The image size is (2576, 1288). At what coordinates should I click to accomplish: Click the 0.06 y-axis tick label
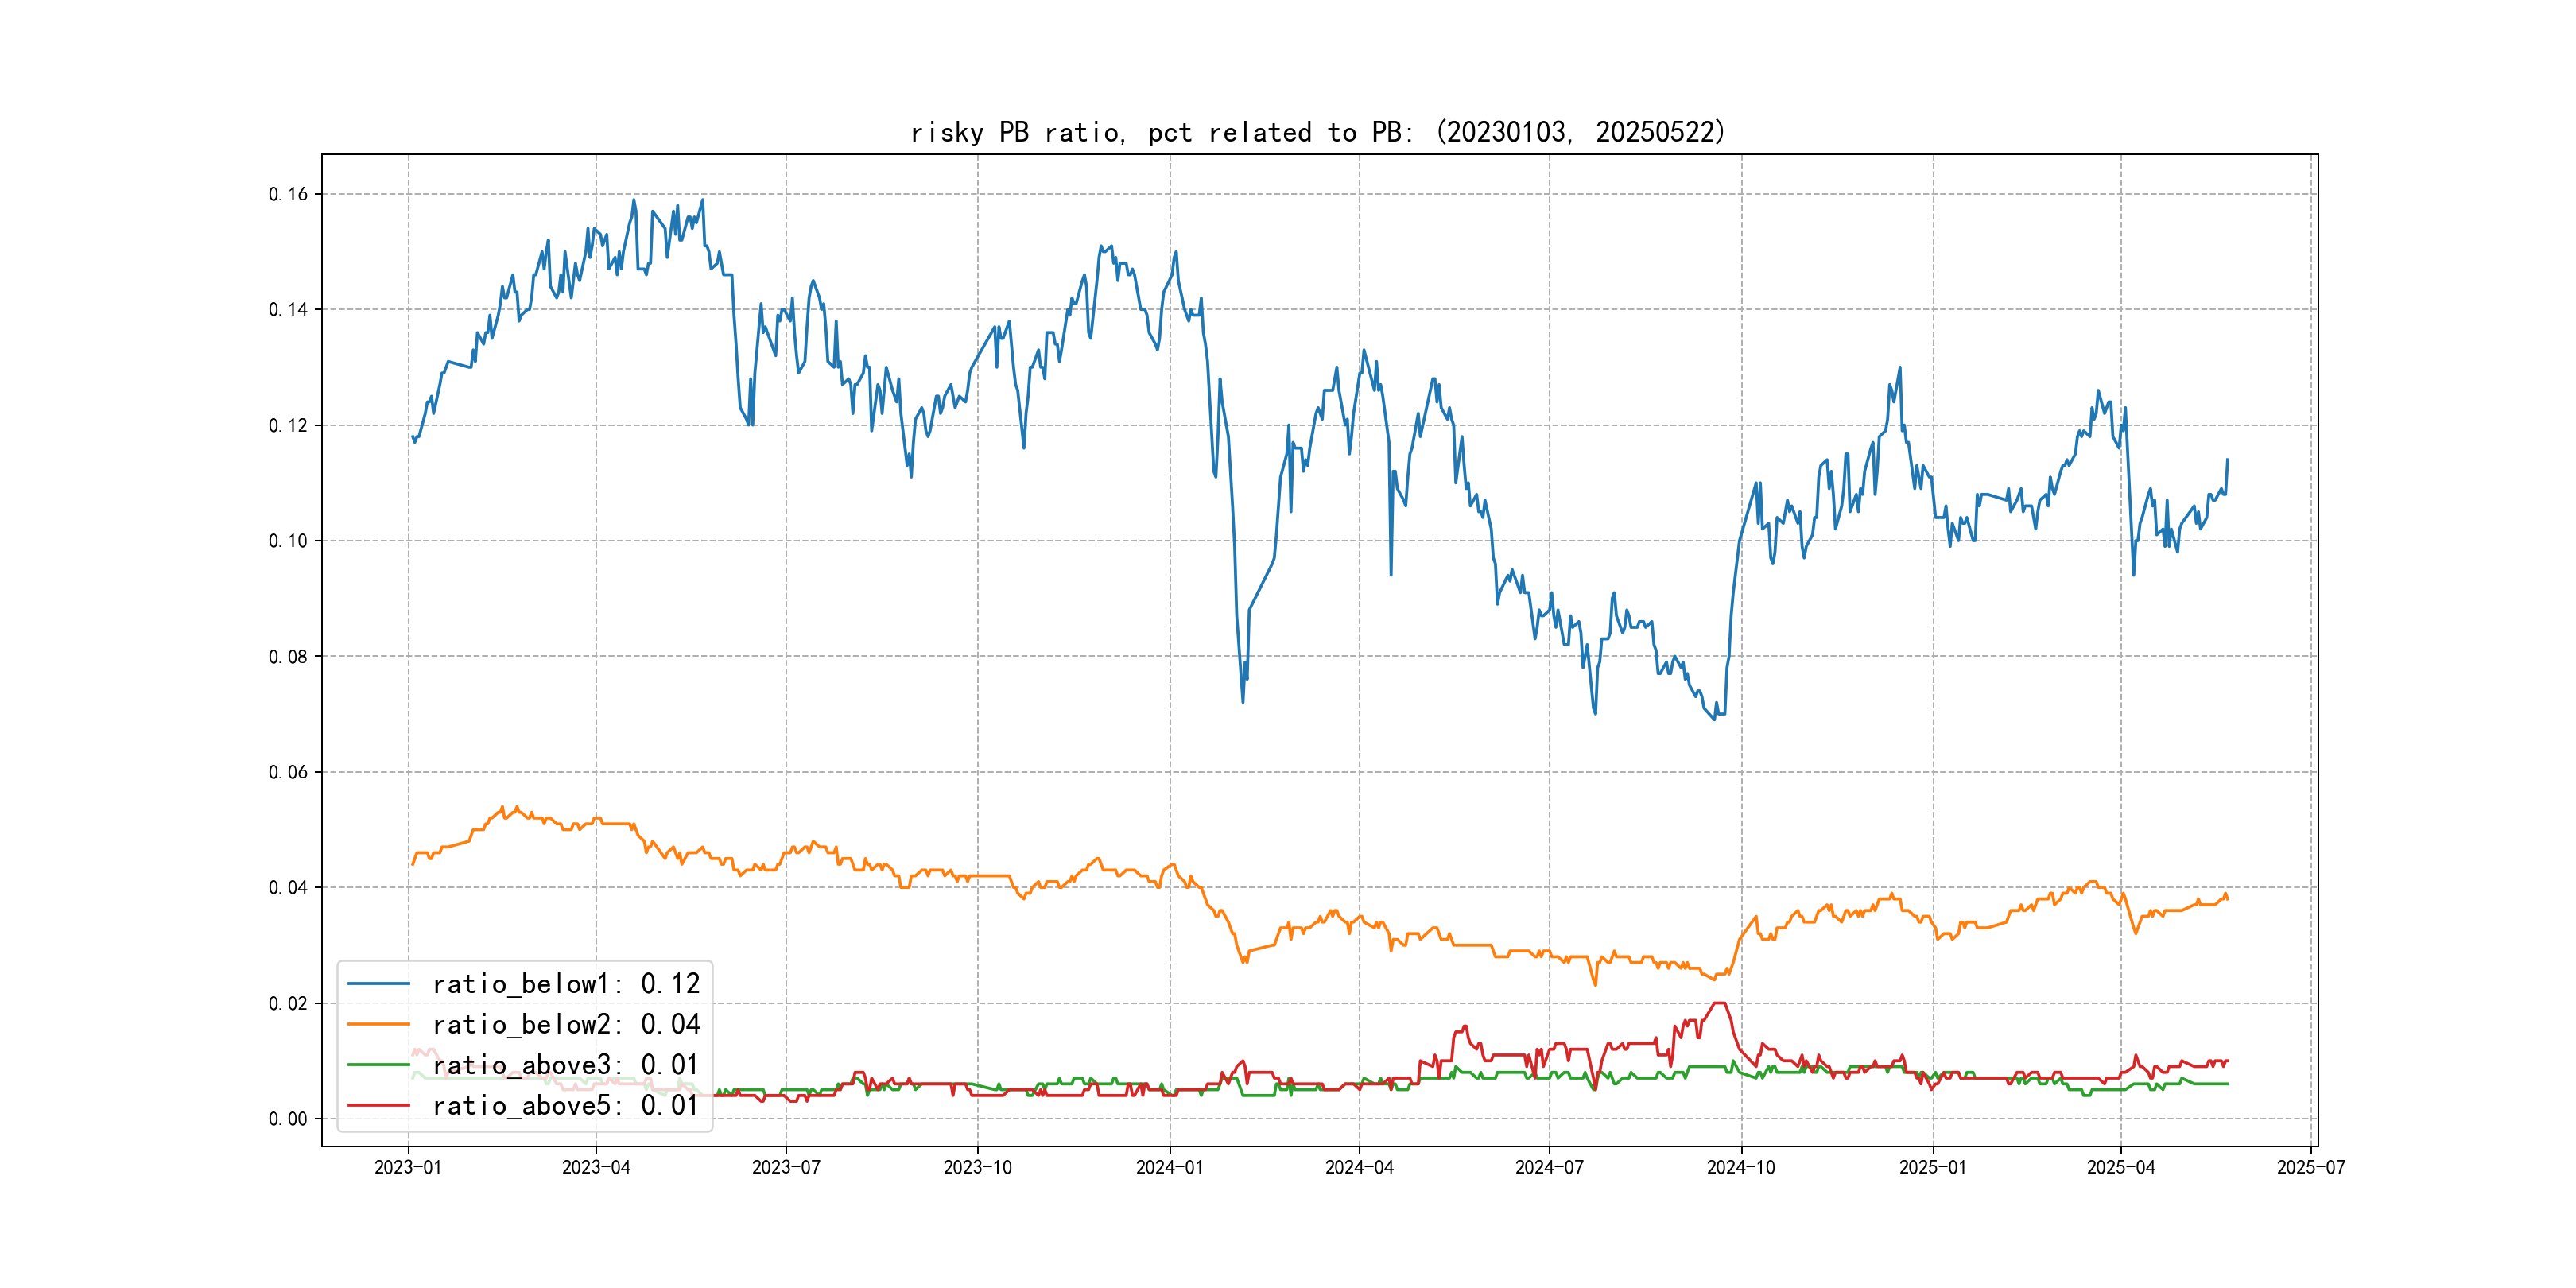click(288, 772)
